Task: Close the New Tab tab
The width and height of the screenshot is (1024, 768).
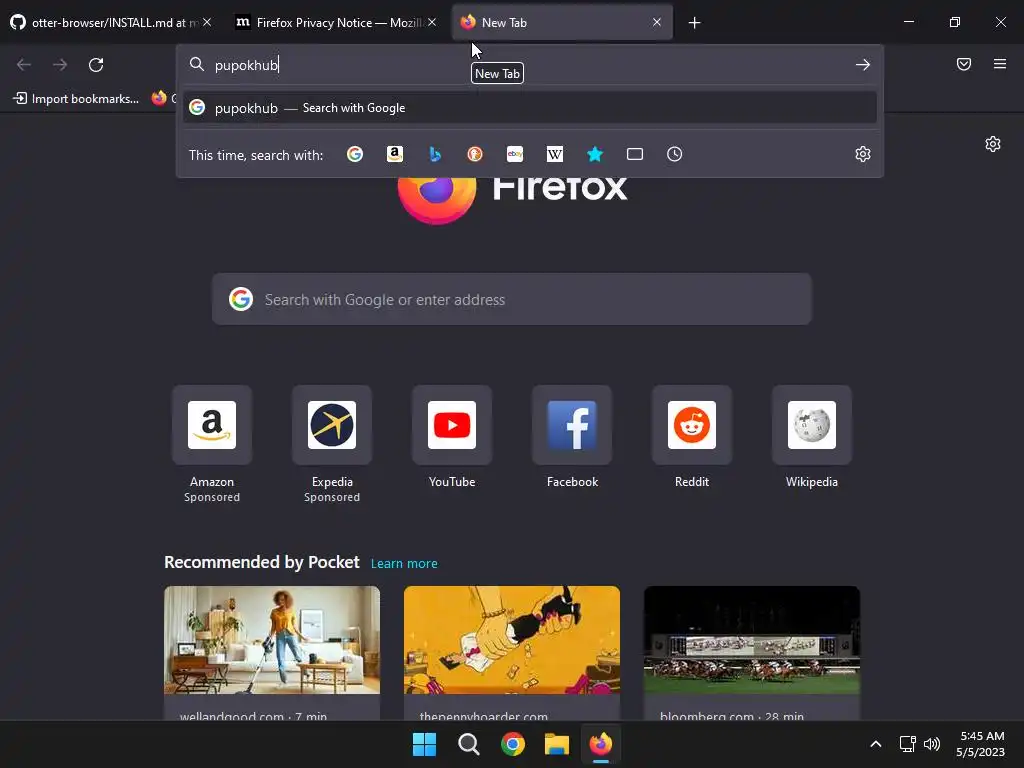Action: pyautogui.click(x=657, y=22)
